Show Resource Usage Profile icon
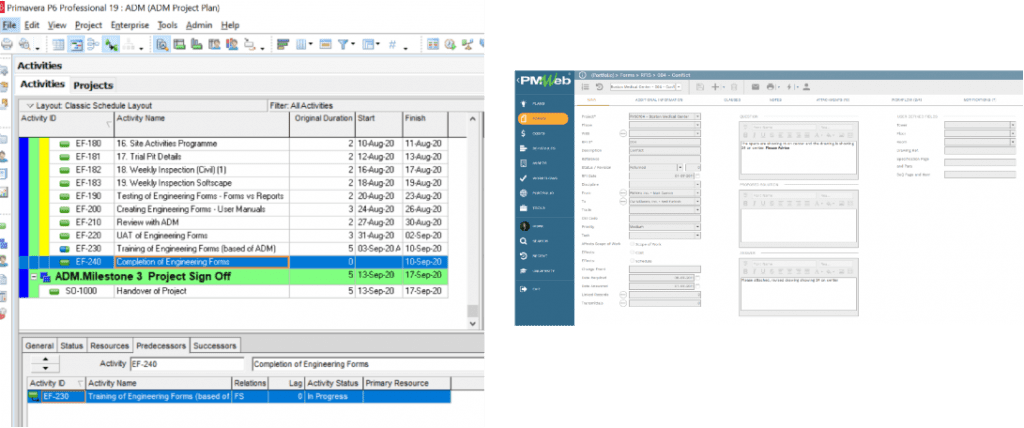Viewport: 1024px width, 428px height. (x=232, y=44)
